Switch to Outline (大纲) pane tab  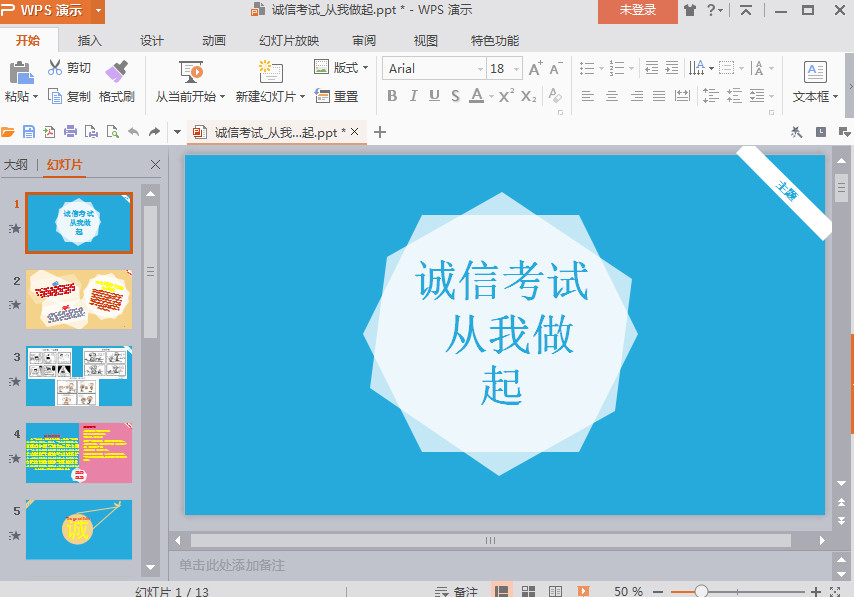(x=15, y=165)
